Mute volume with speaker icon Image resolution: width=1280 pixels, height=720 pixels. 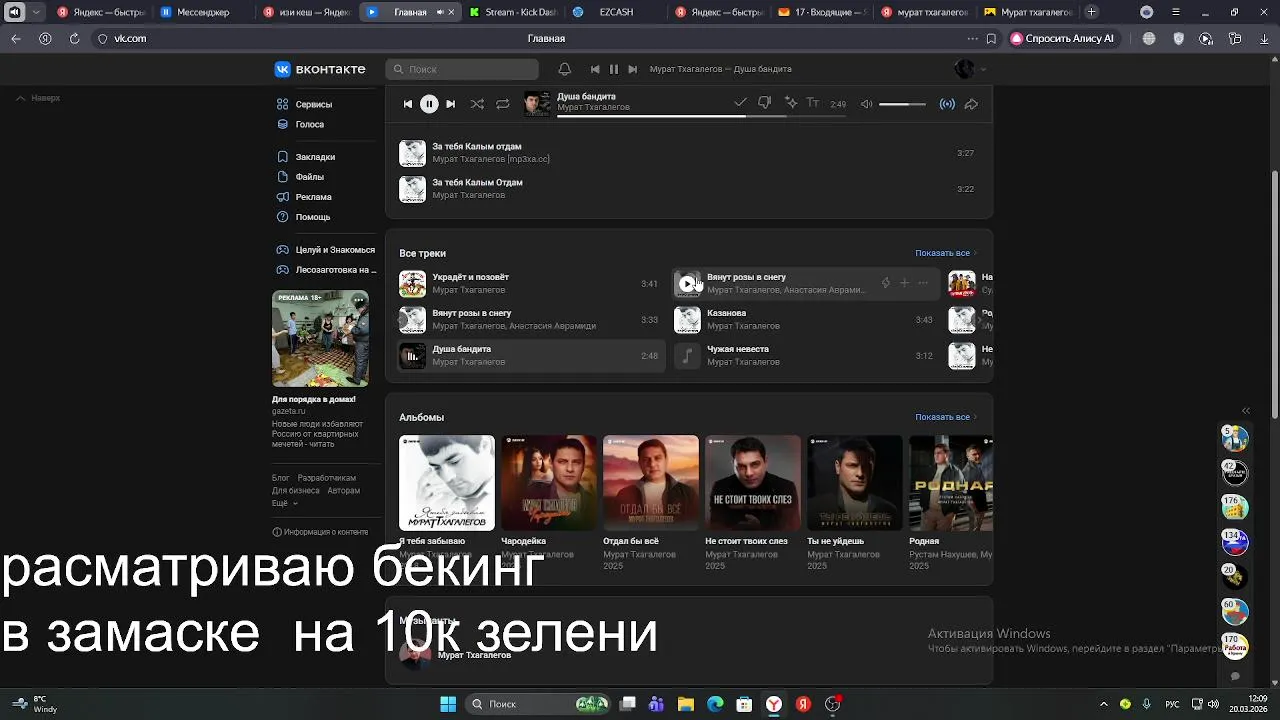click(x=867, y=104)
